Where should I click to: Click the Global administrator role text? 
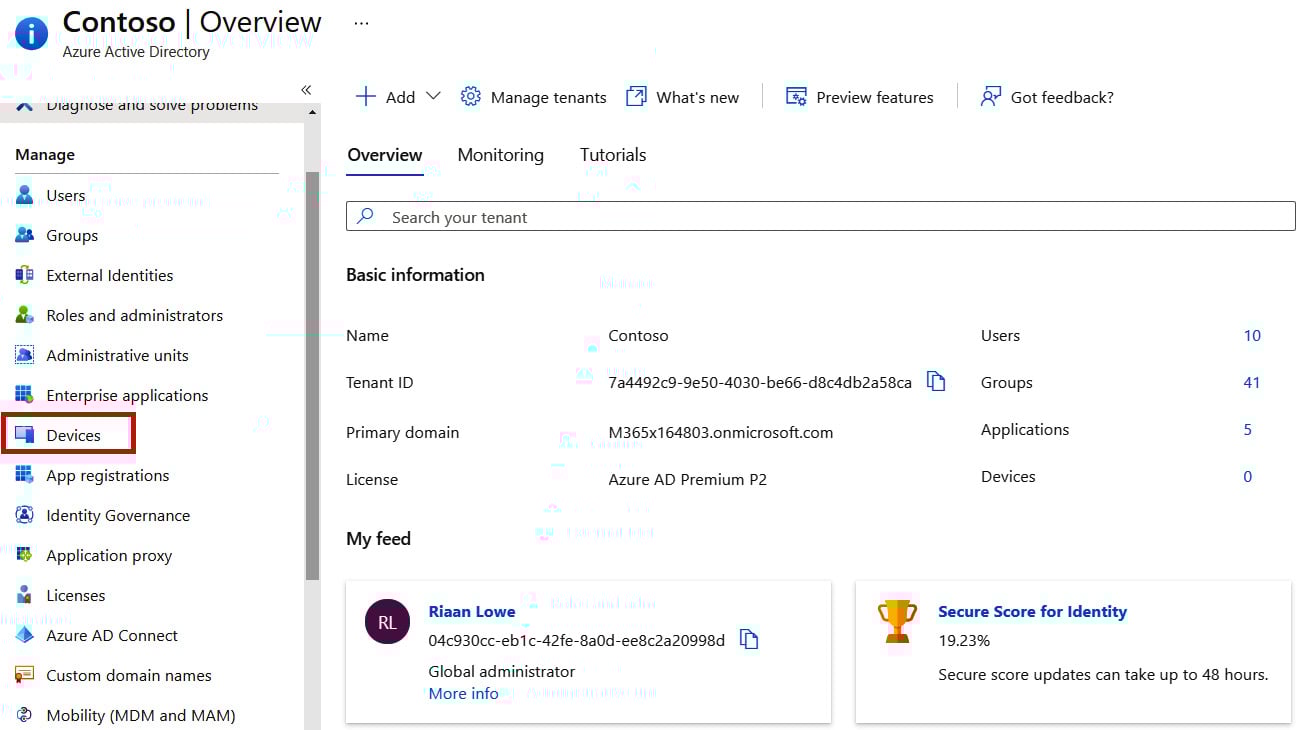pos(502,671)
